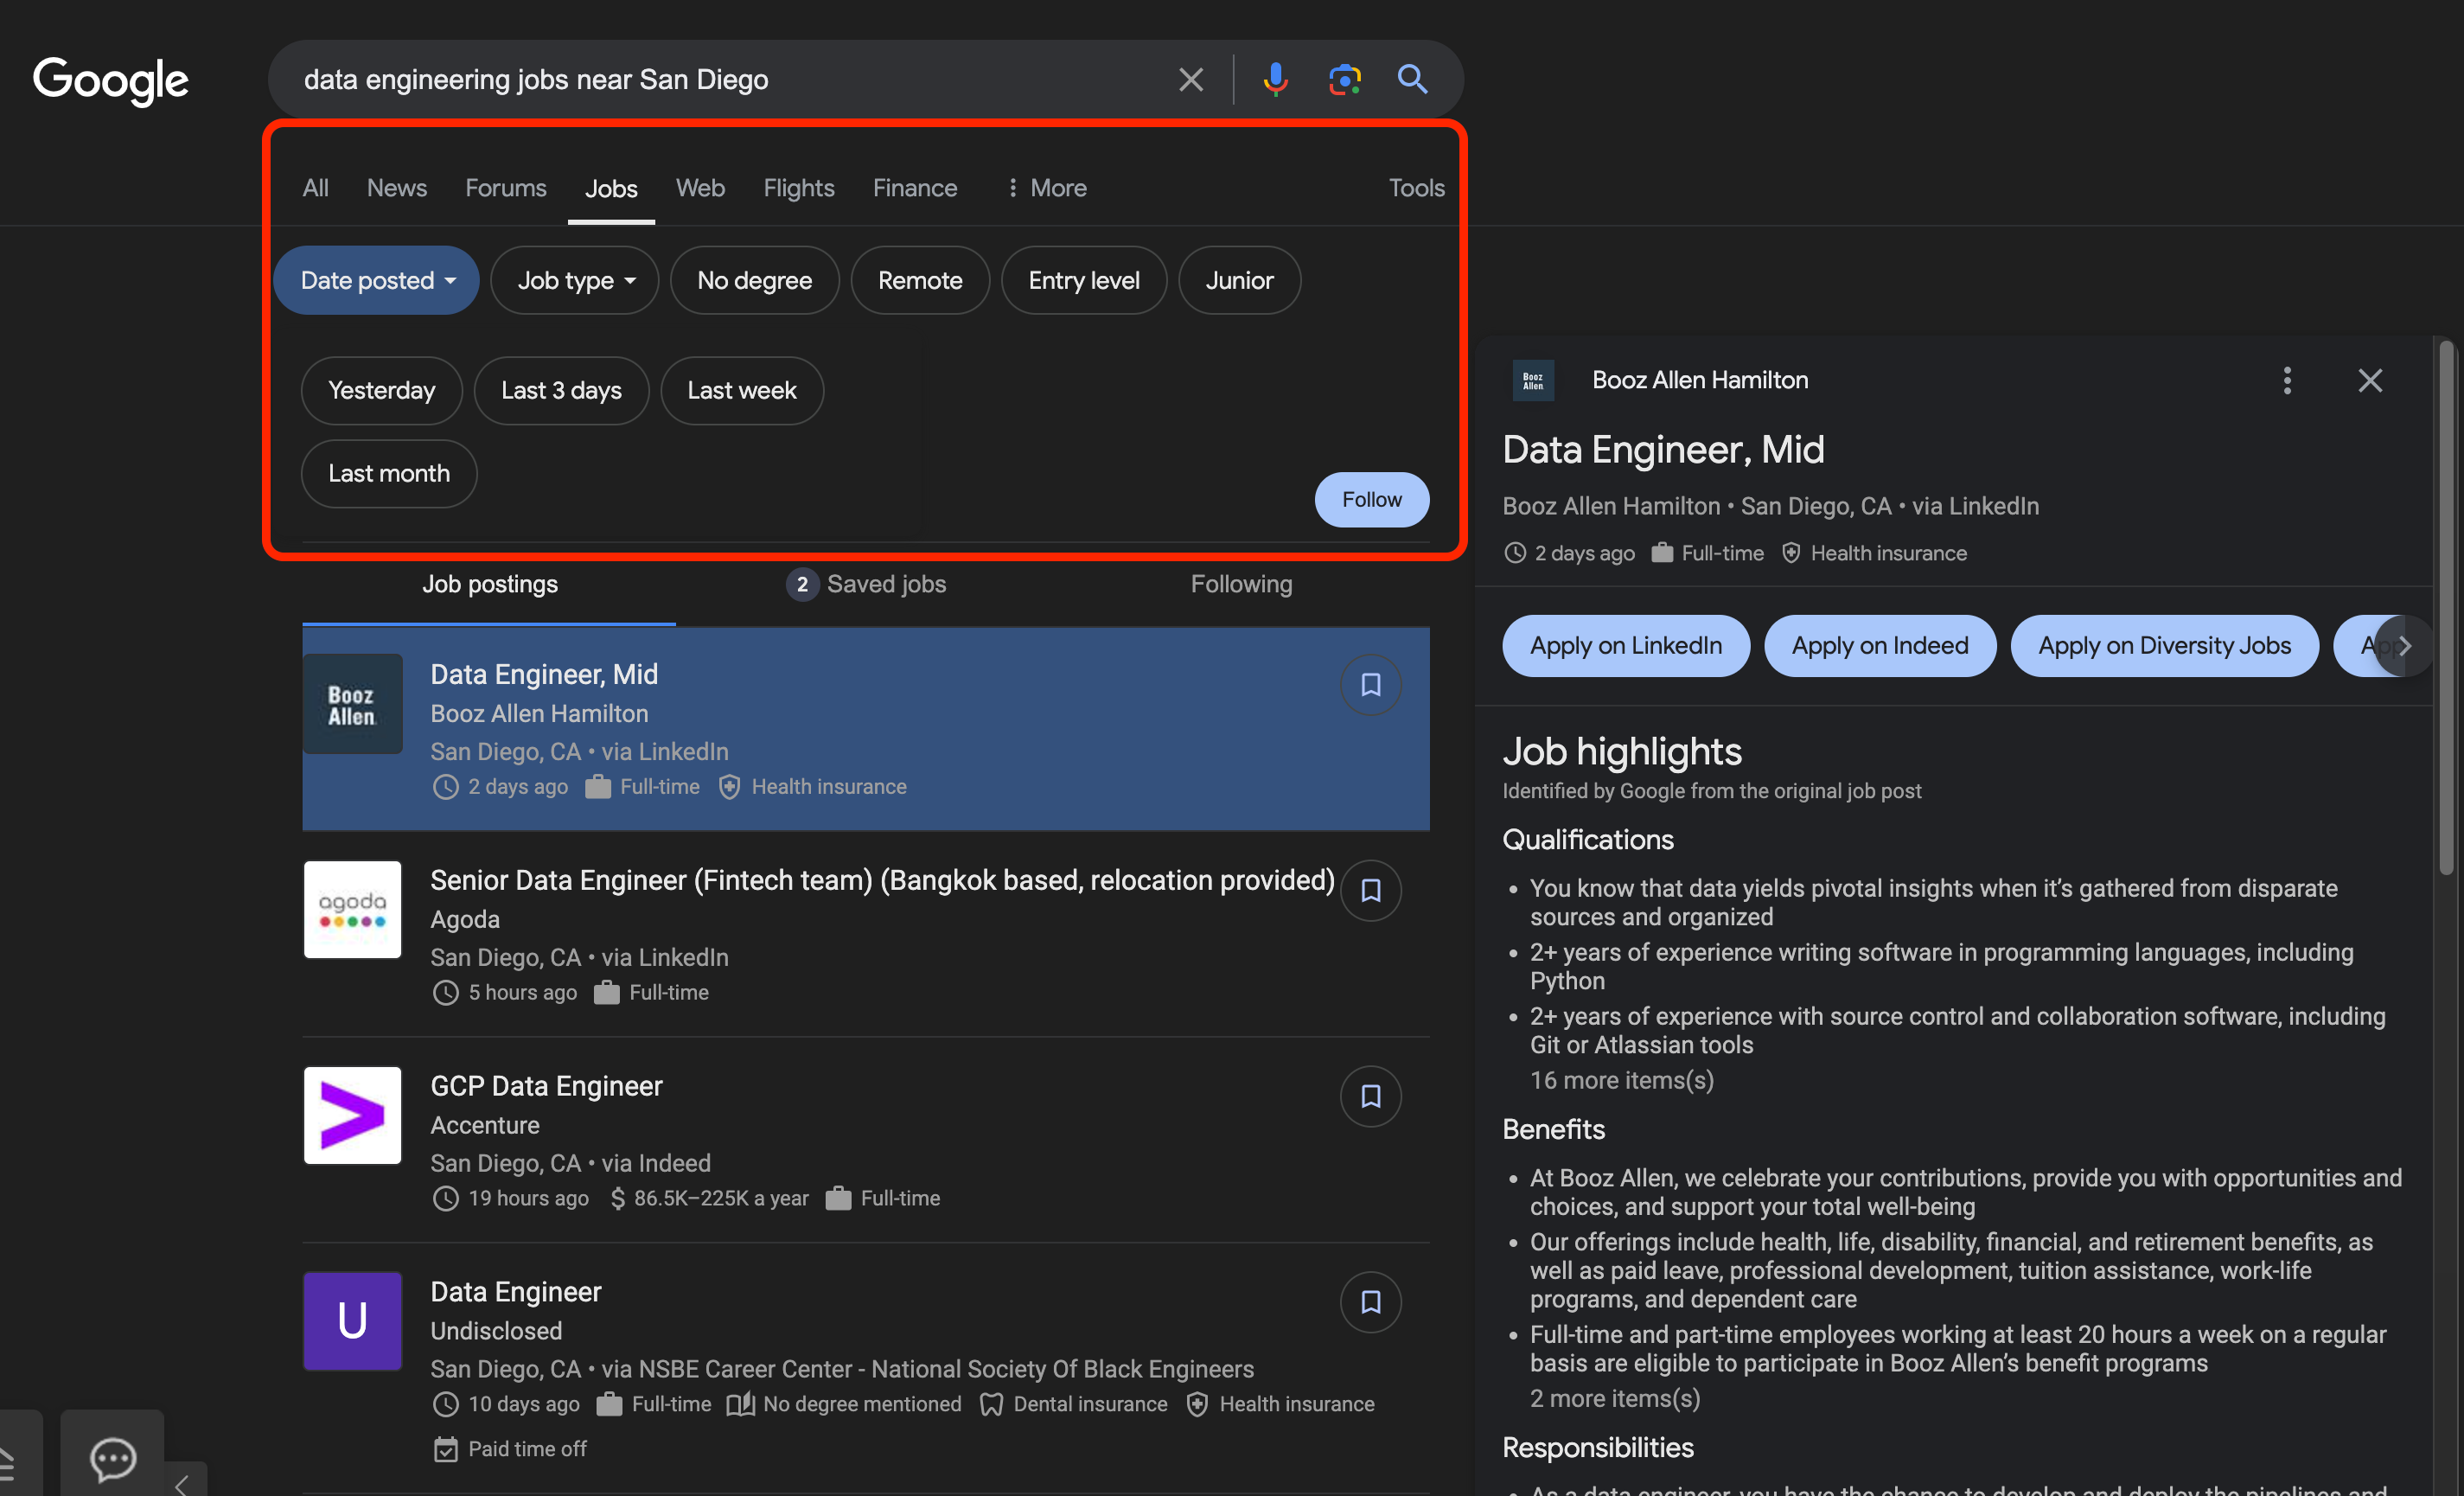Switch to the Saved jobs tab
2464x1496 pixels.
tap(866, 584)
